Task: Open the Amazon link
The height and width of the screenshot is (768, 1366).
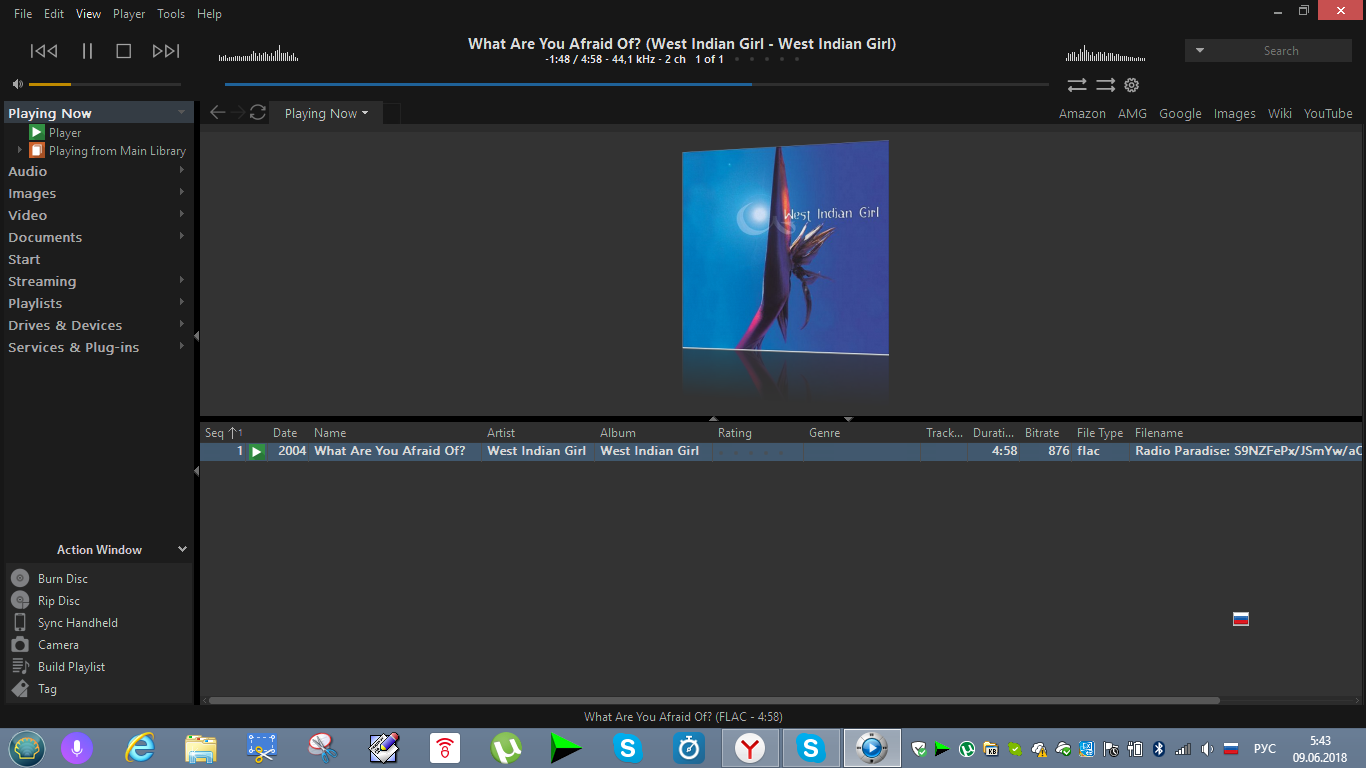Action: [x=1082, y=113]
